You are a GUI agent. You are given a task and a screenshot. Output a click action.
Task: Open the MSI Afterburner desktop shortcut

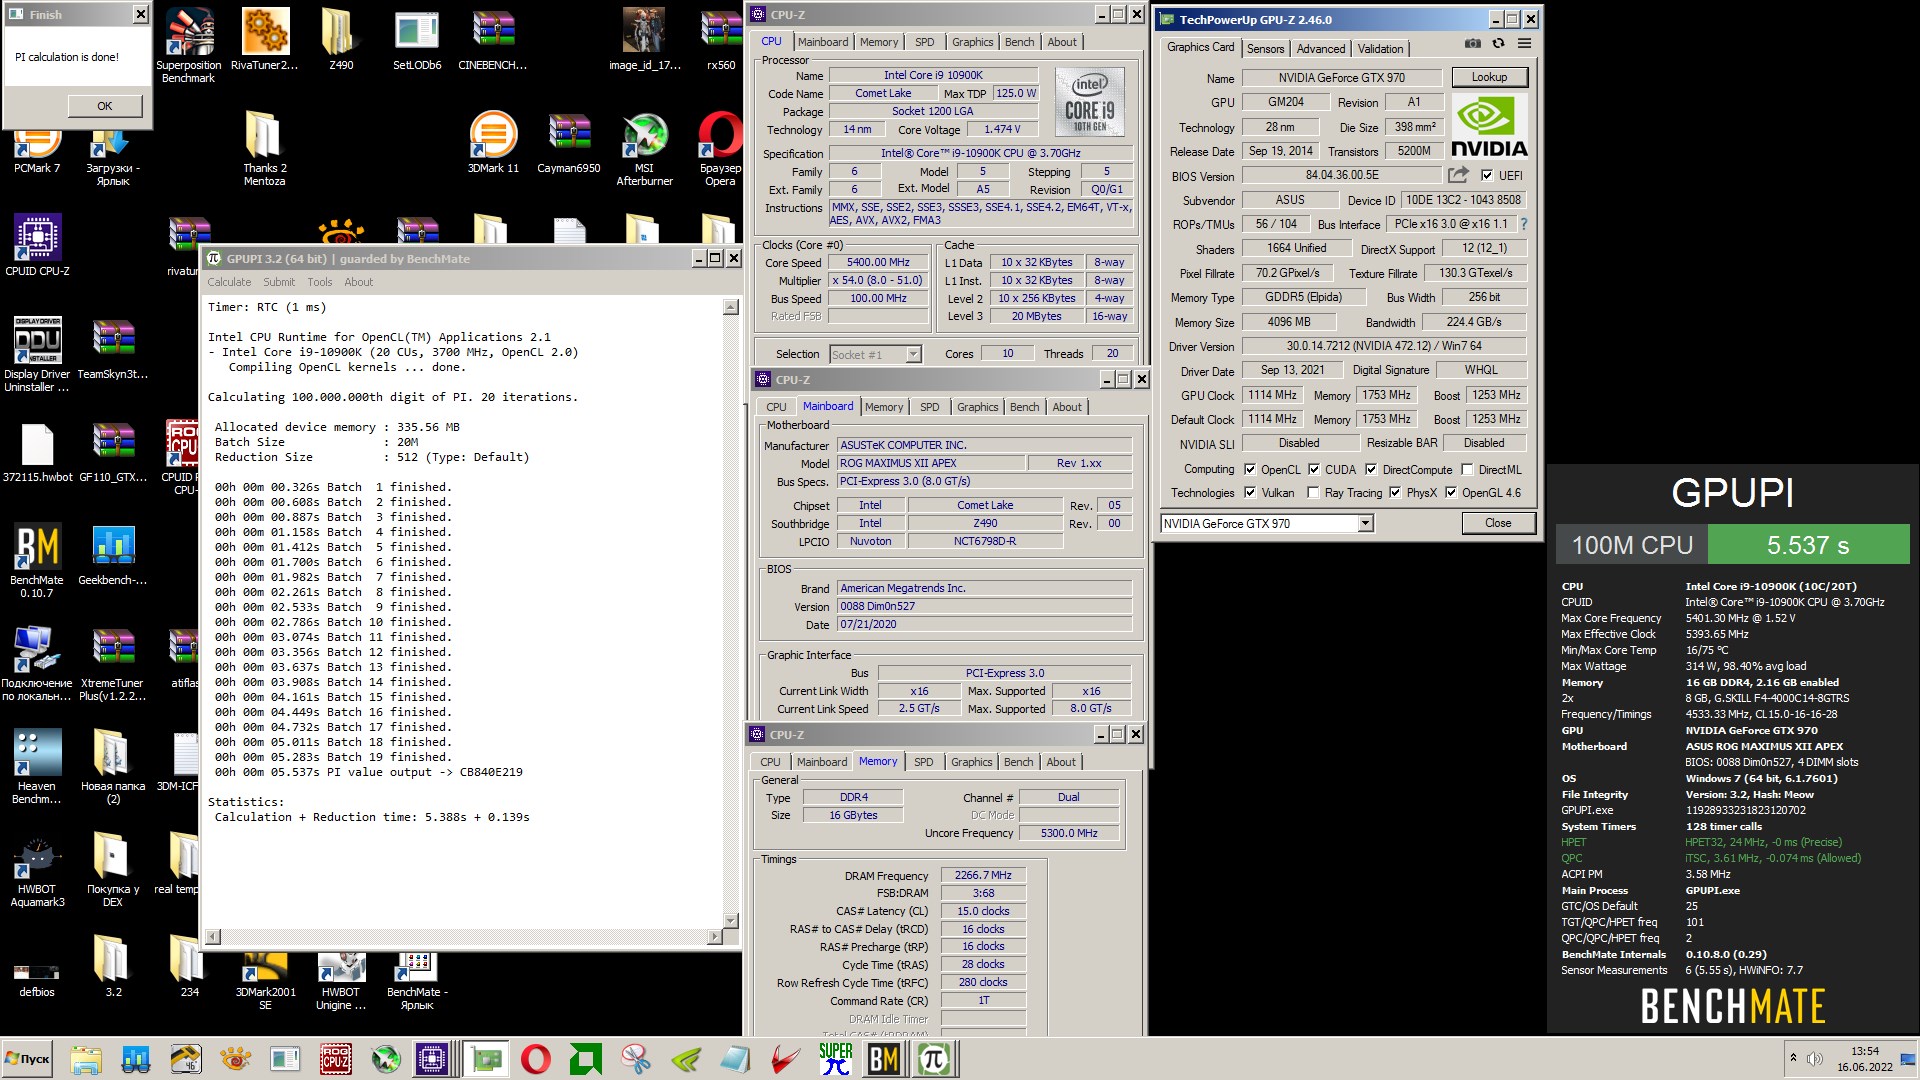coord(645,148)
